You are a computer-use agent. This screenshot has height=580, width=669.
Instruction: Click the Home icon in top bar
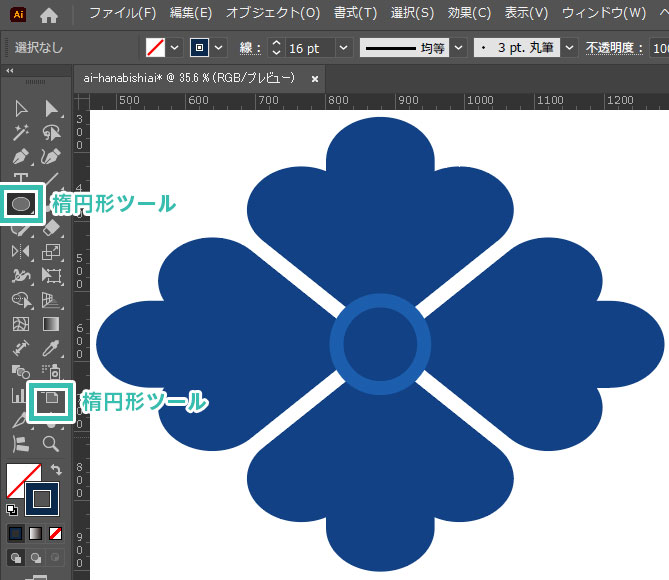tap(48, 15)
